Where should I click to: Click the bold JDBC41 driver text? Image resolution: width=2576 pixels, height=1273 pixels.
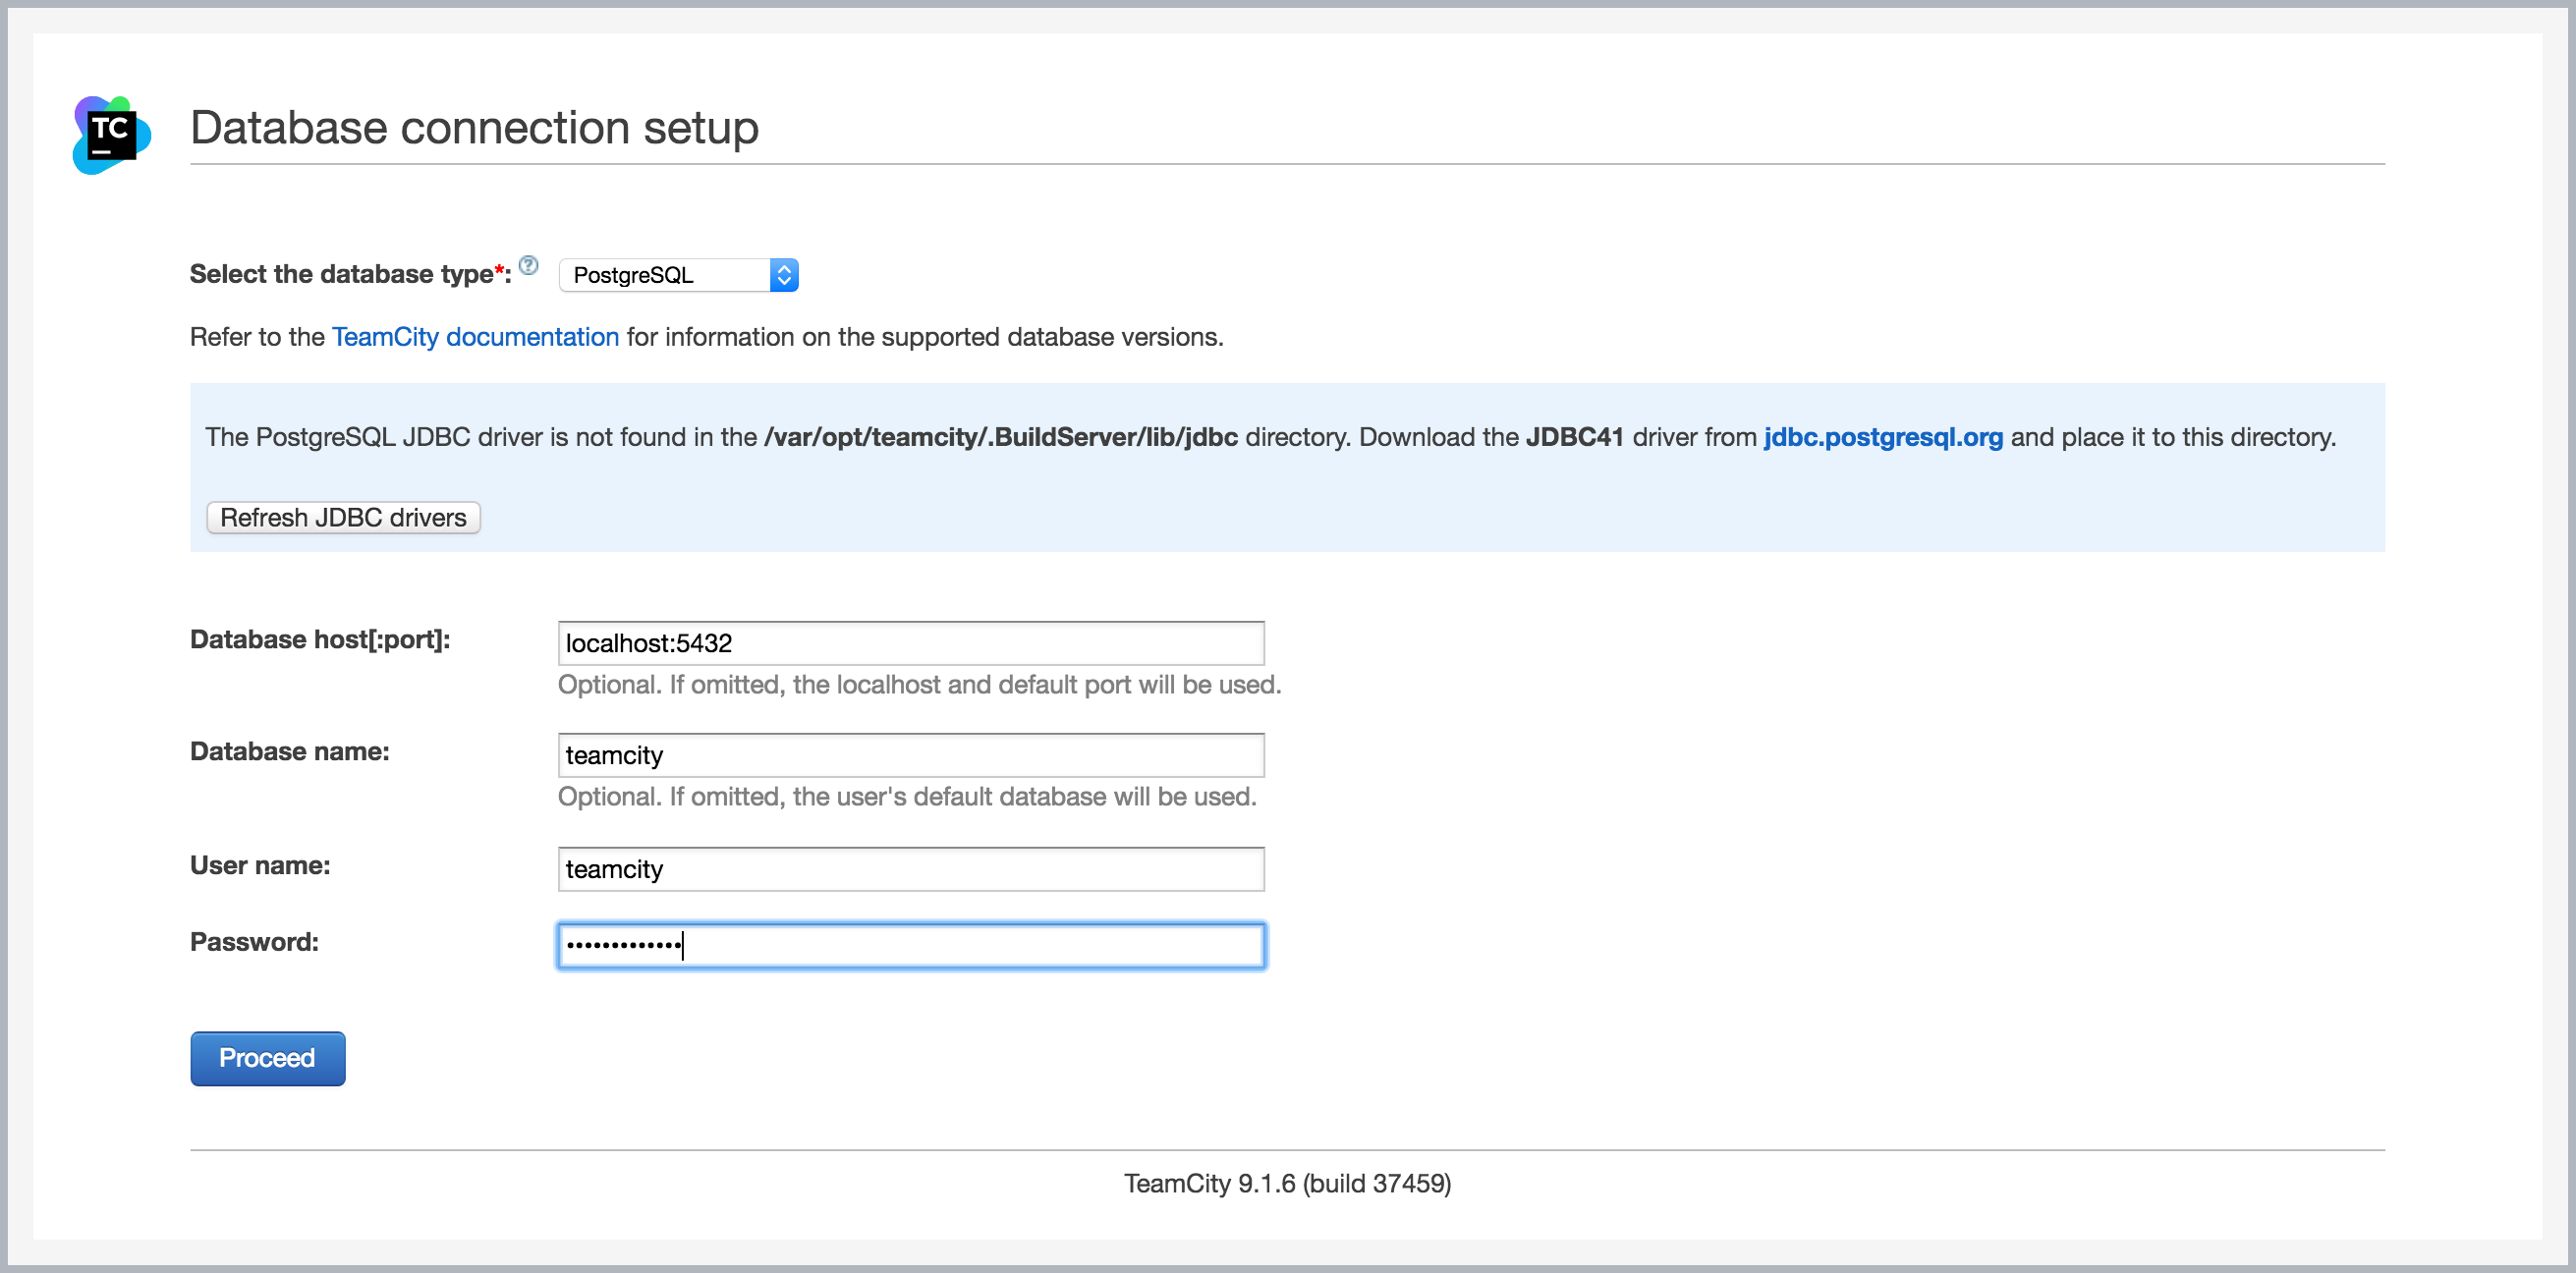tap(1574, 437)
